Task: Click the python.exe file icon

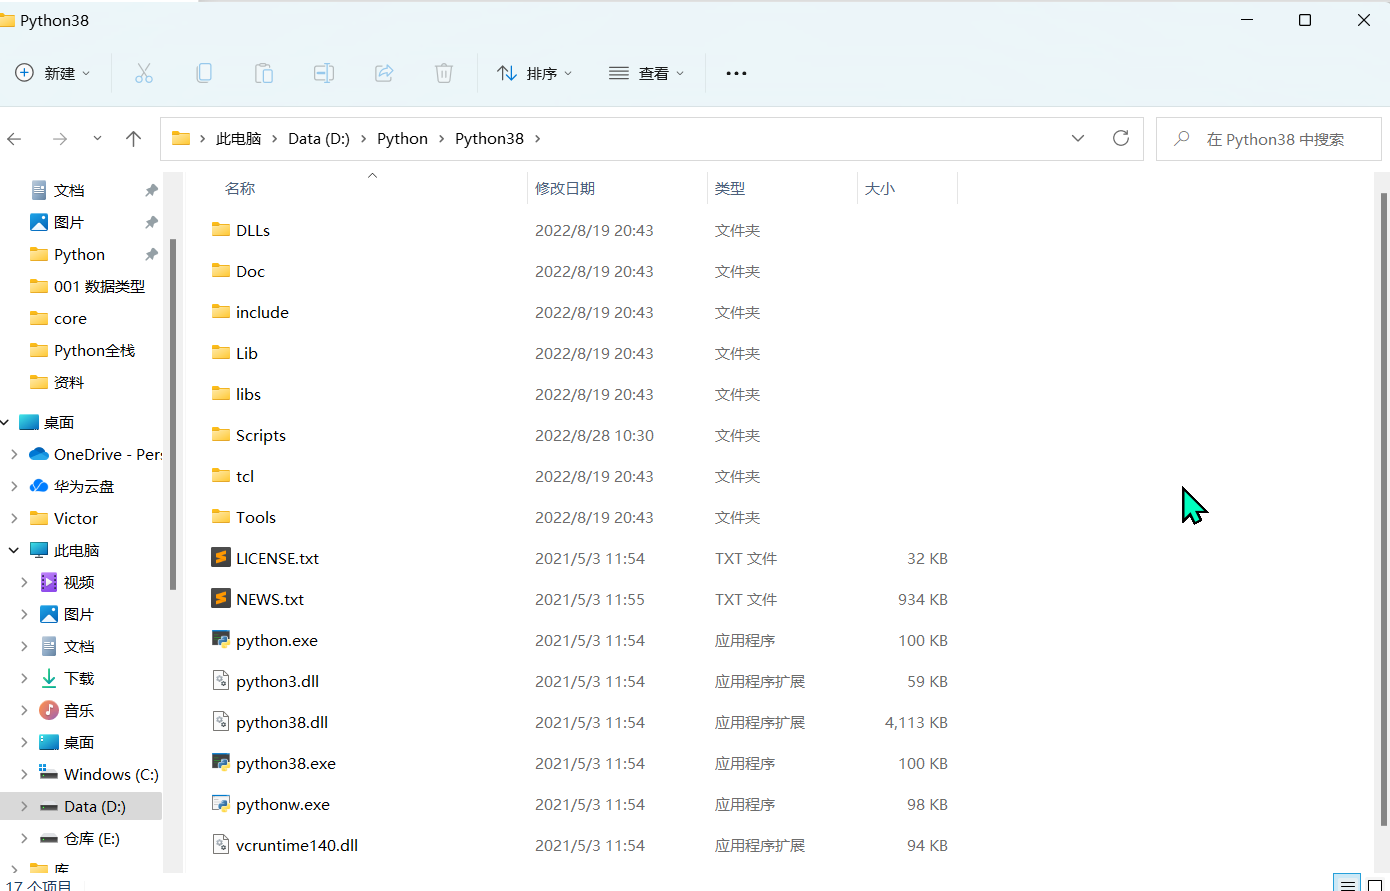Action: (221, 640)
